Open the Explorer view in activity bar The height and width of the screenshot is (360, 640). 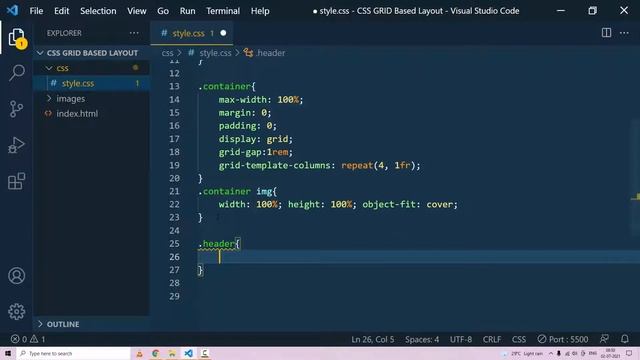click(x=17, y=38)
